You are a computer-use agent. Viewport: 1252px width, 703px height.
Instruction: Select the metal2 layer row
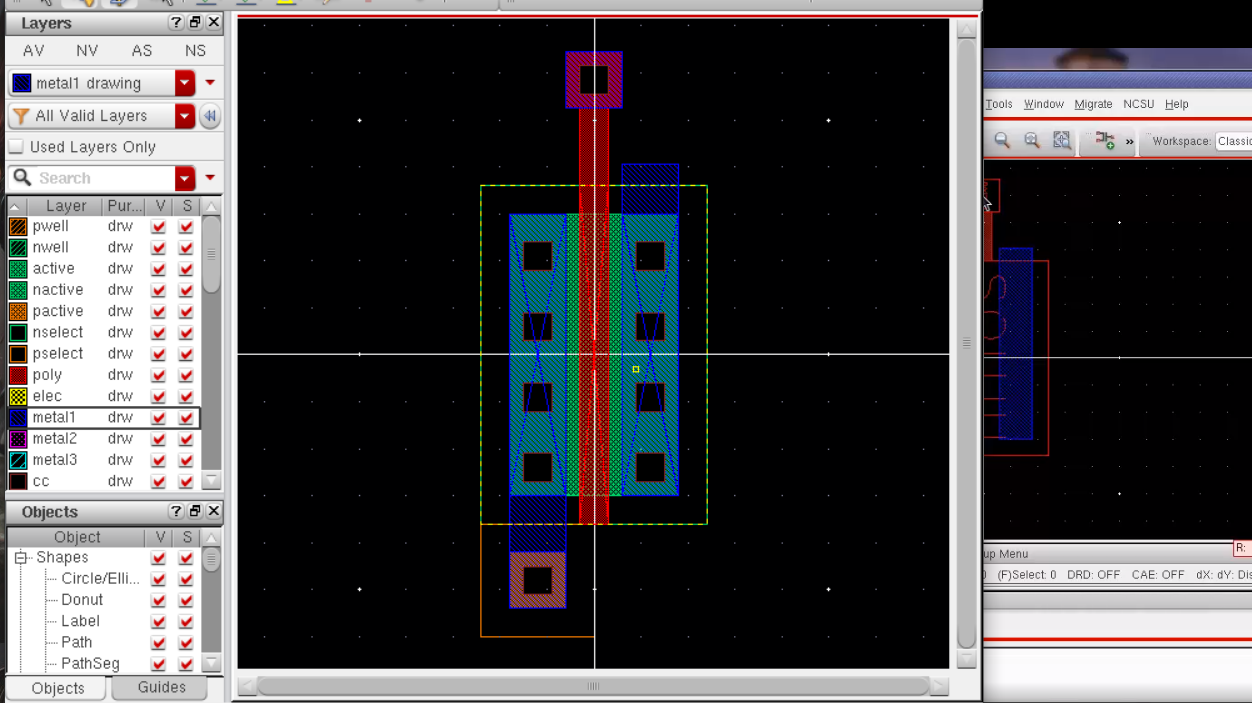coord(103,438)
